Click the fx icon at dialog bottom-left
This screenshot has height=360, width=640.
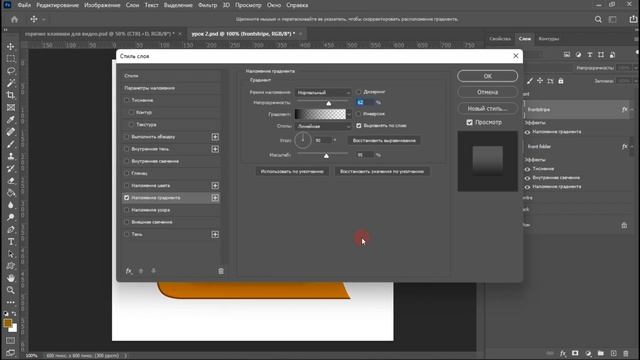tap(129, 271)
